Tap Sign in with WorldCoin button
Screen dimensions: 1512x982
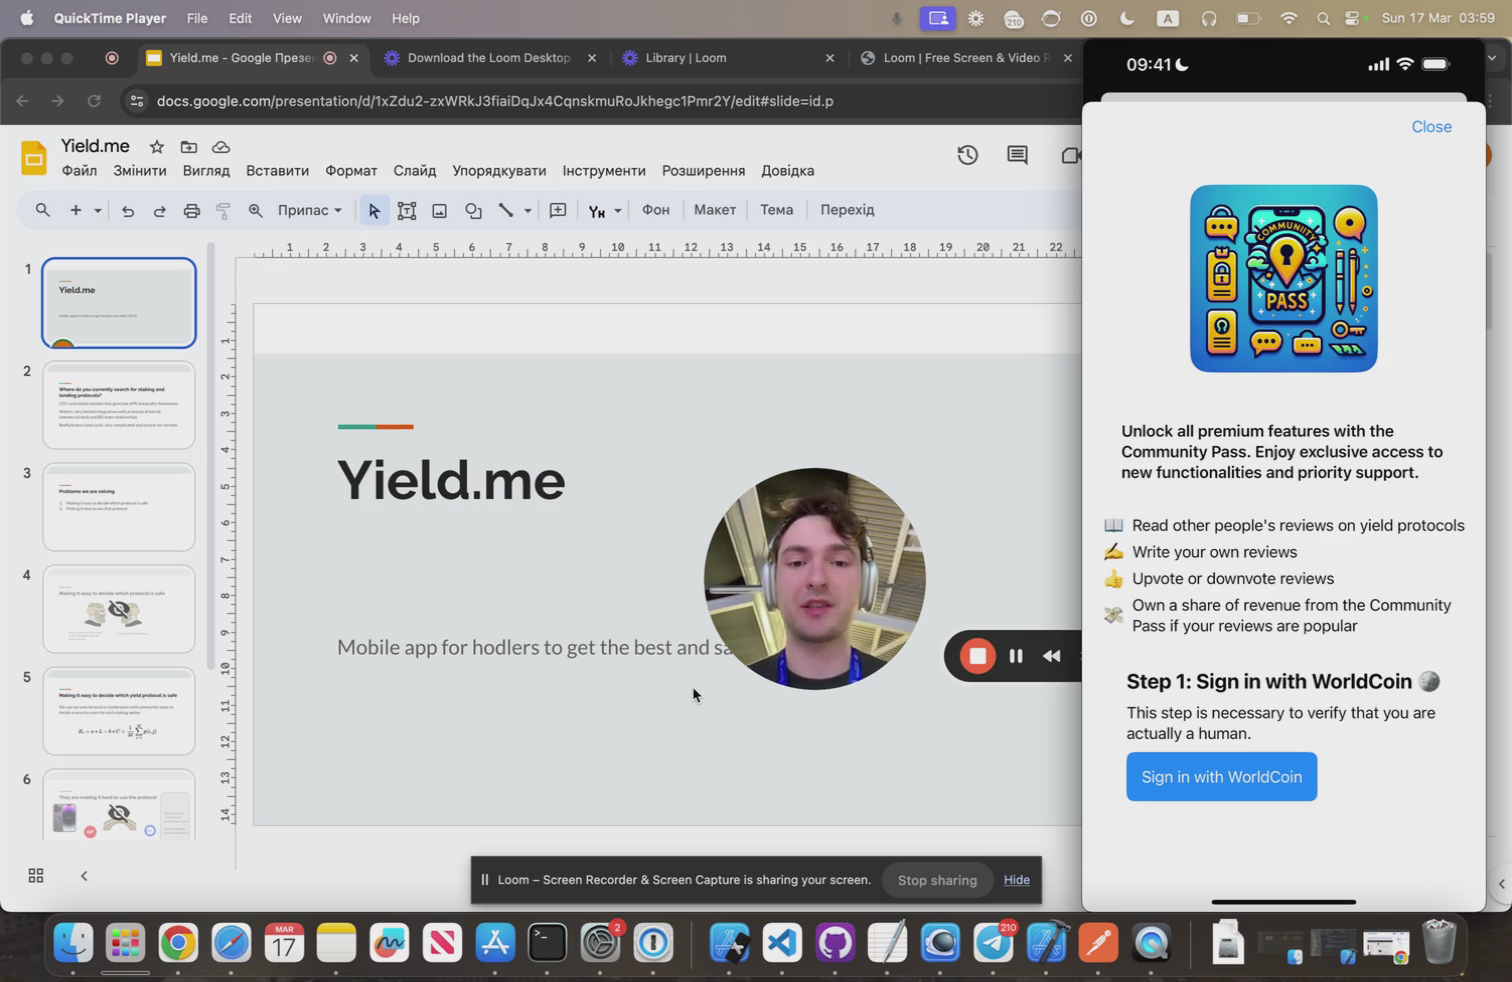click(x=1221, y=777)
